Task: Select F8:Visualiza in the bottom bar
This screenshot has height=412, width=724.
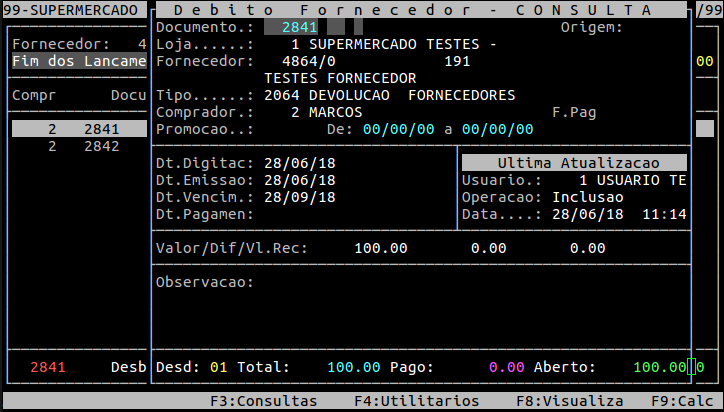Action: pos(569,400)
